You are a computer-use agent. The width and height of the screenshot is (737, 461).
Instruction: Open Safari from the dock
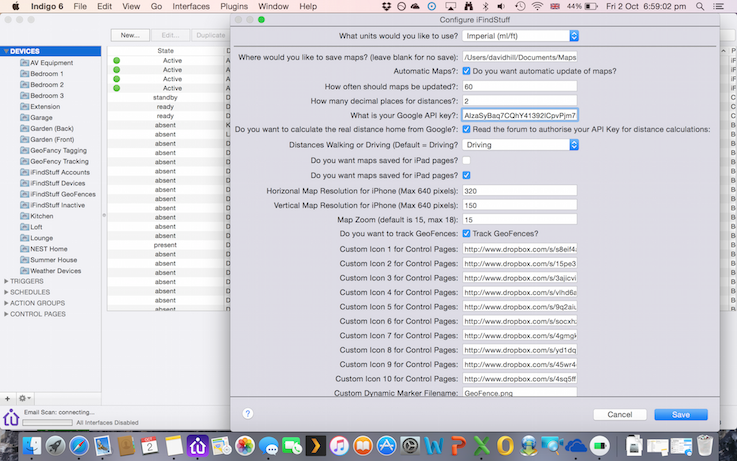(x=79, y=445)
